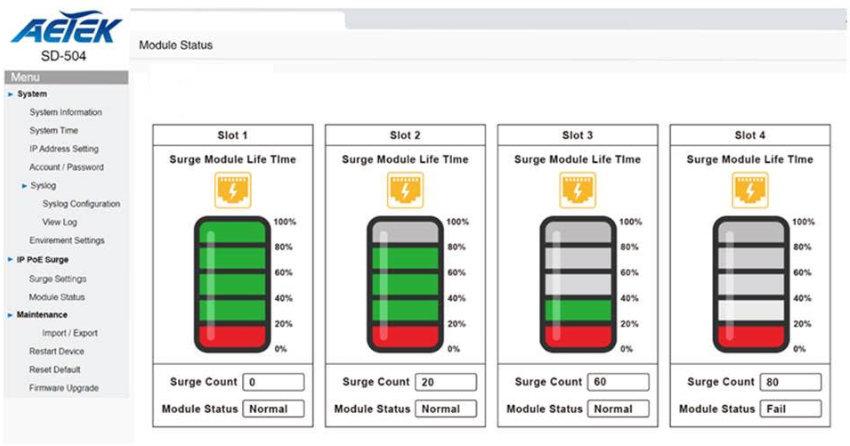850x446 pixels.
Task: Select Firmware Upgrade link
Action: (64, 388)
